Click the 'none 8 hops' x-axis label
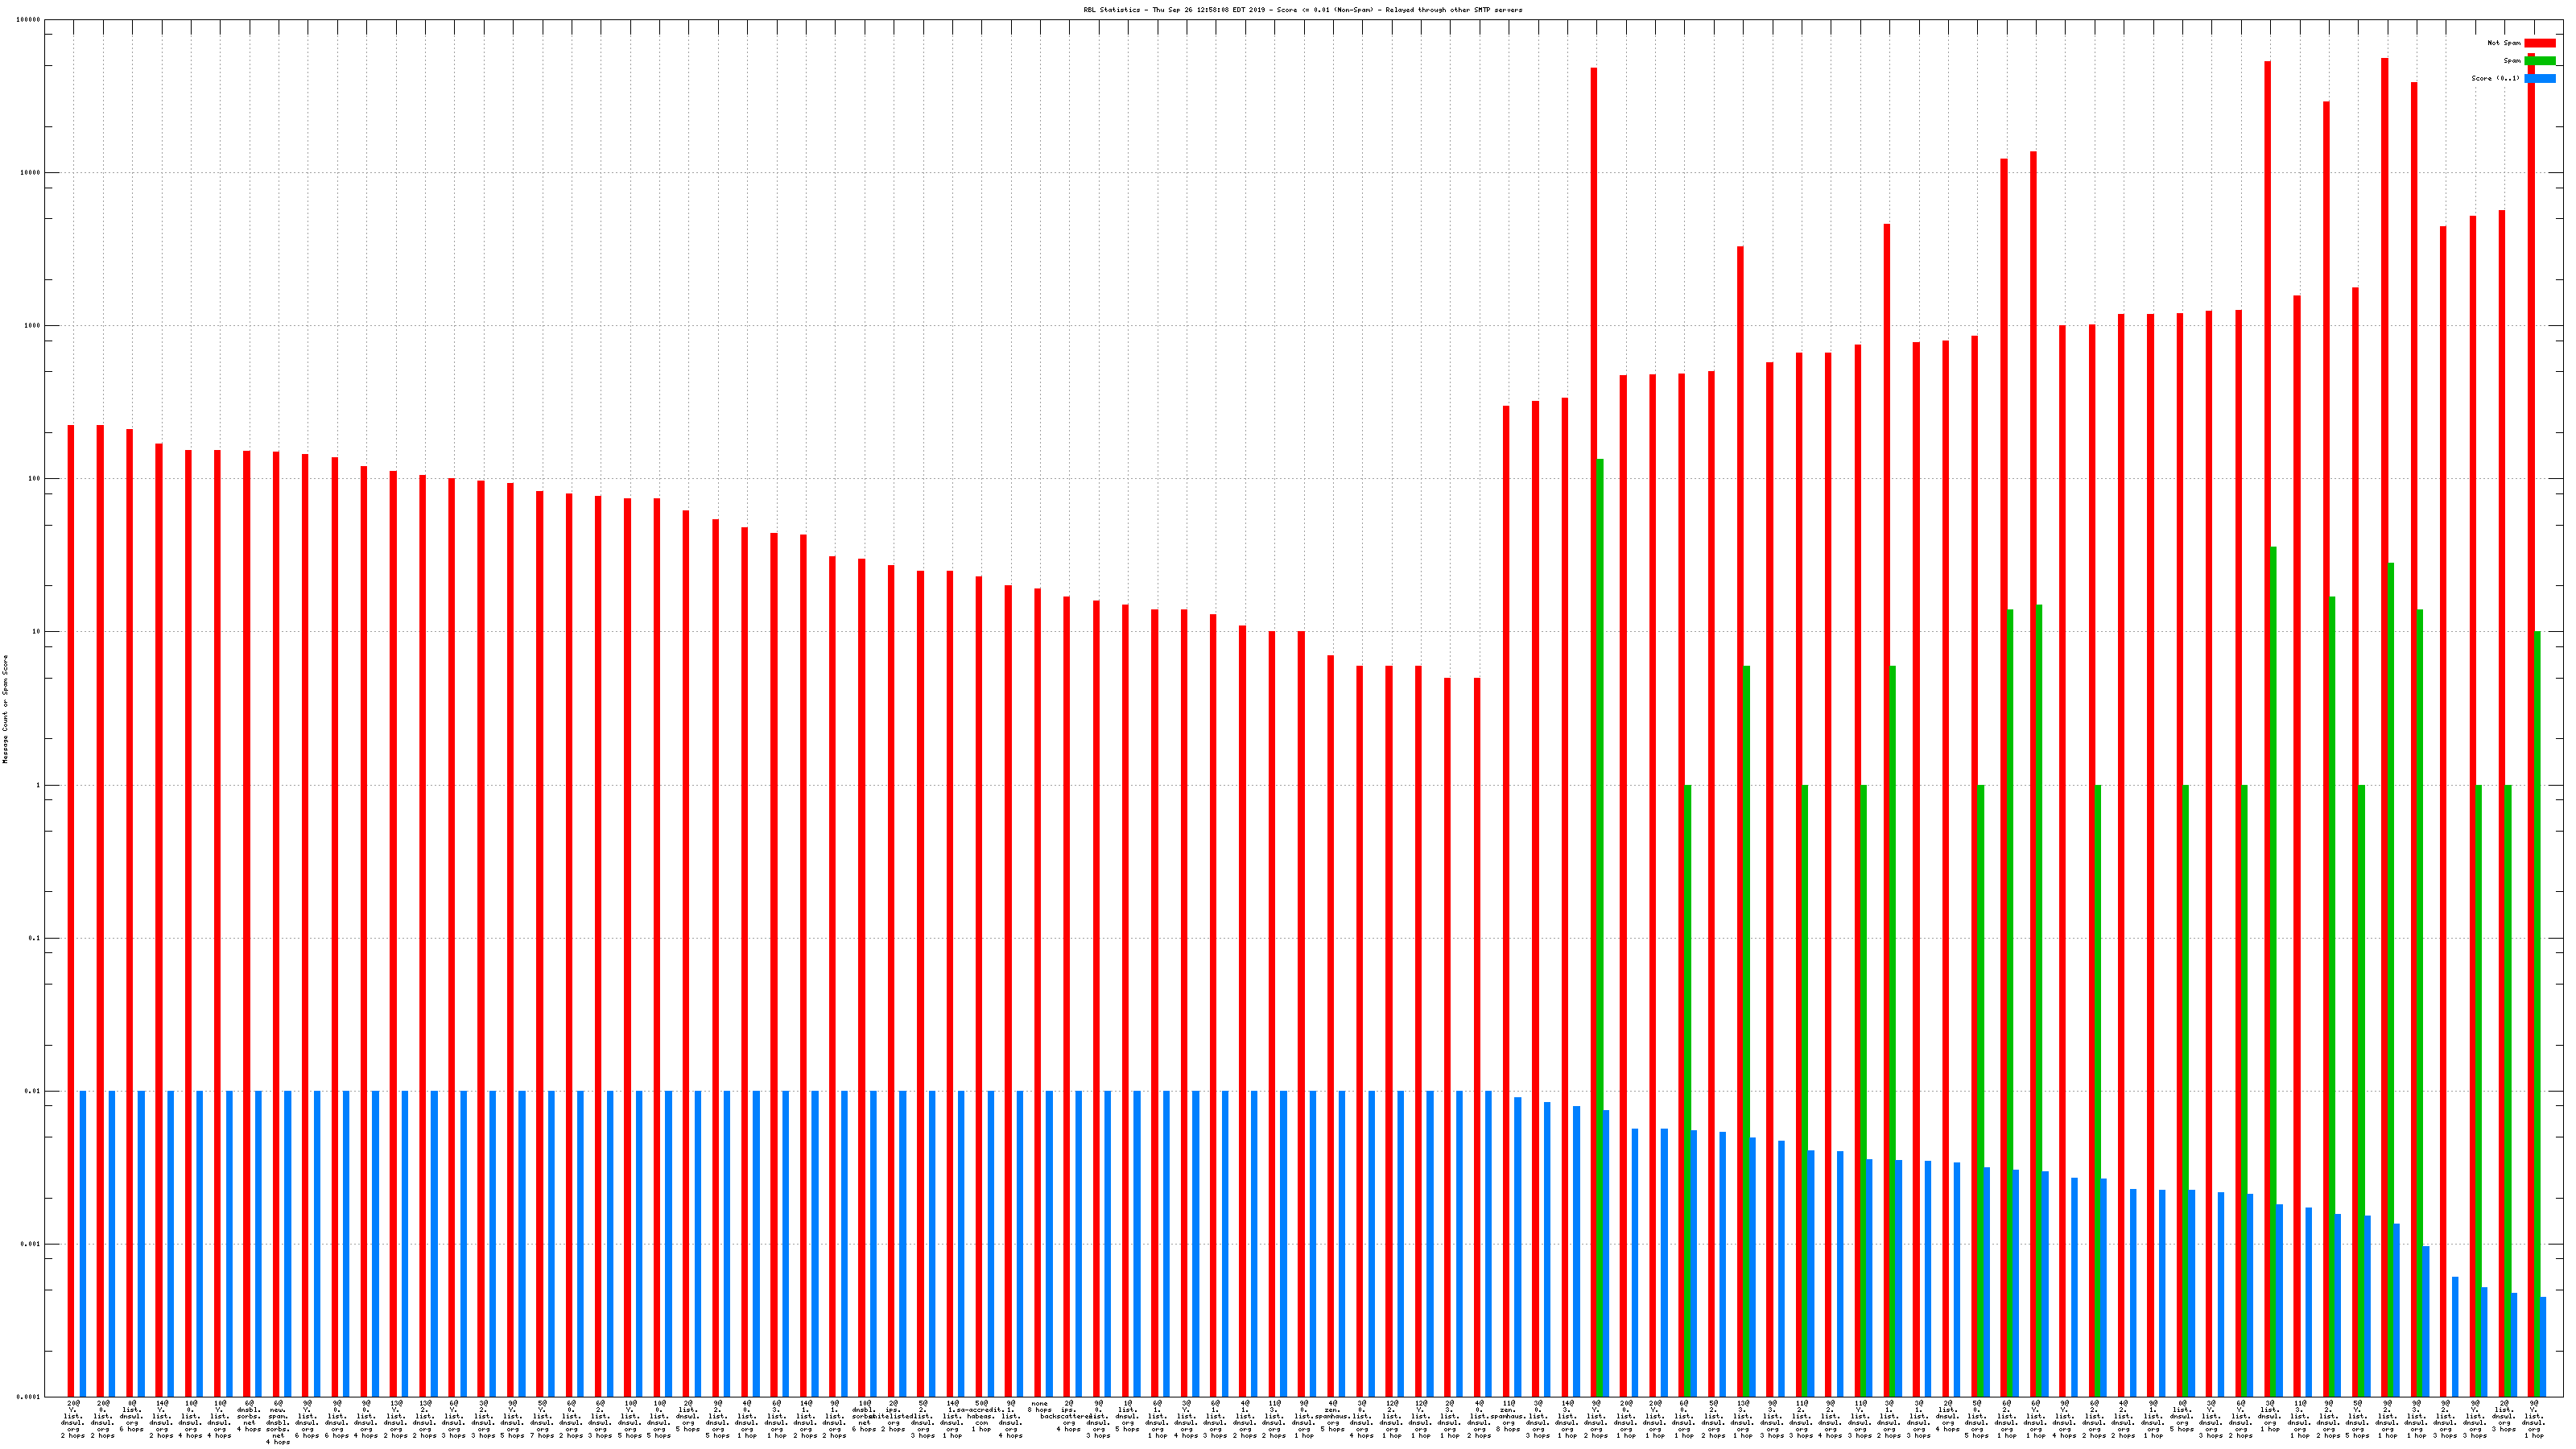Image resolution: width=2576 pixels, height=1449 pixels. point(1039,1407)
